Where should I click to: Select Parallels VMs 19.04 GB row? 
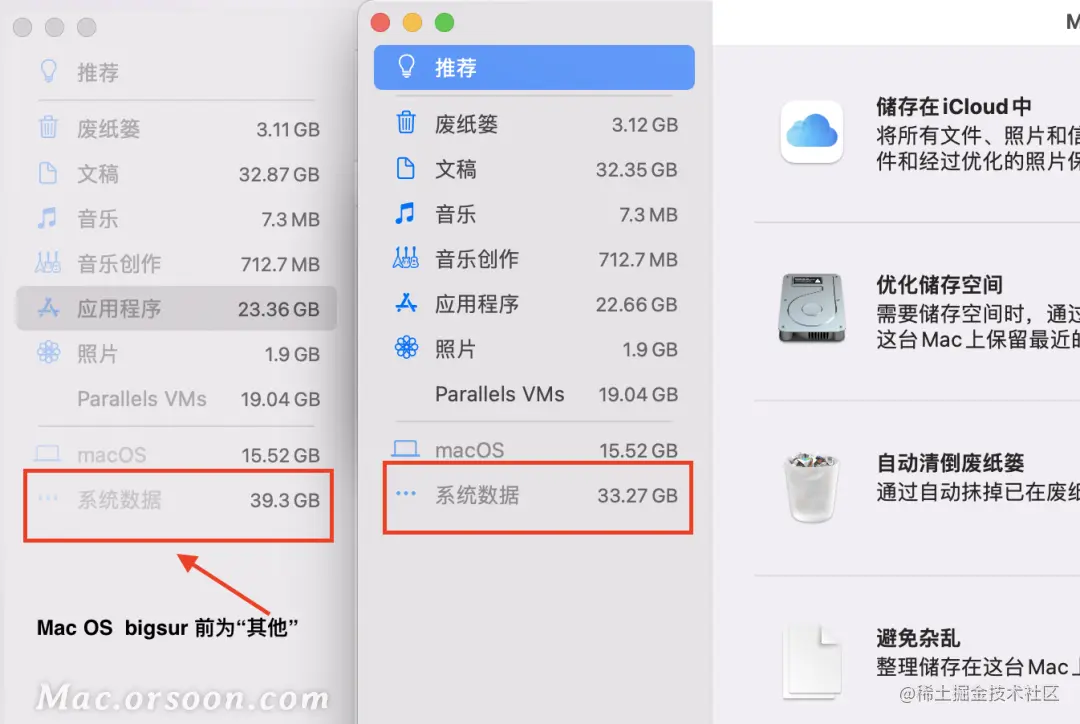tap(534, 394)
